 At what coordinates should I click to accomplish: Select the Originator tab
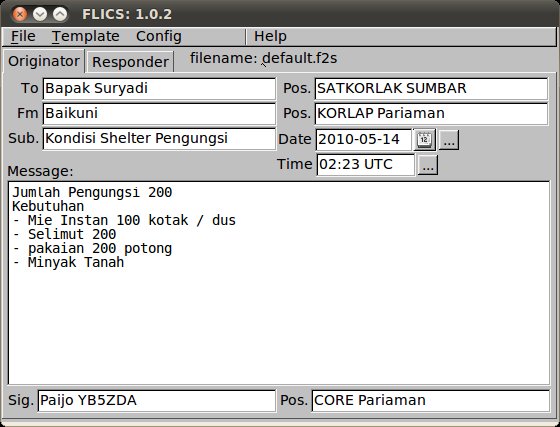coord(44,61)
